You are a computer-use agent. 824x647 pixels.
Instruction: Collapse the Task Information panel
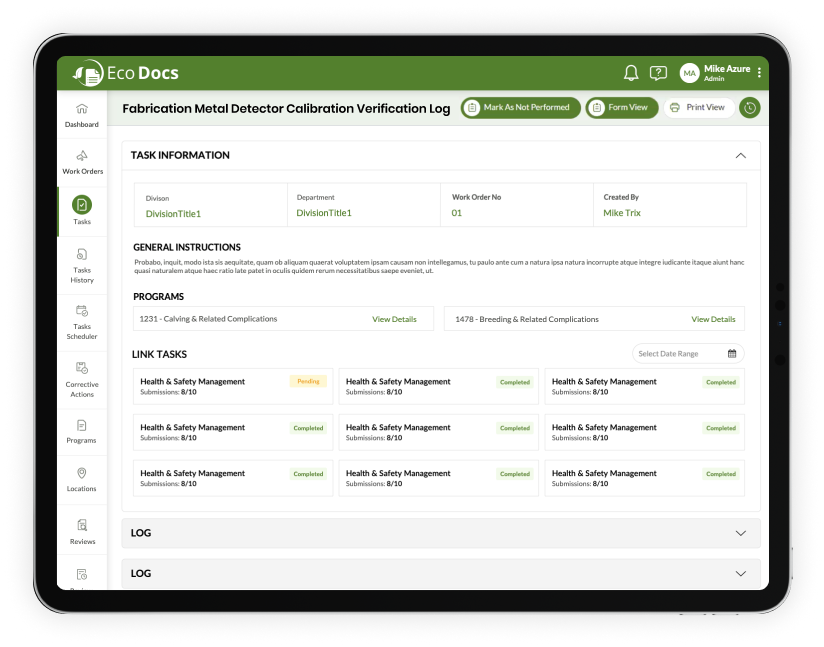point(741,155)
